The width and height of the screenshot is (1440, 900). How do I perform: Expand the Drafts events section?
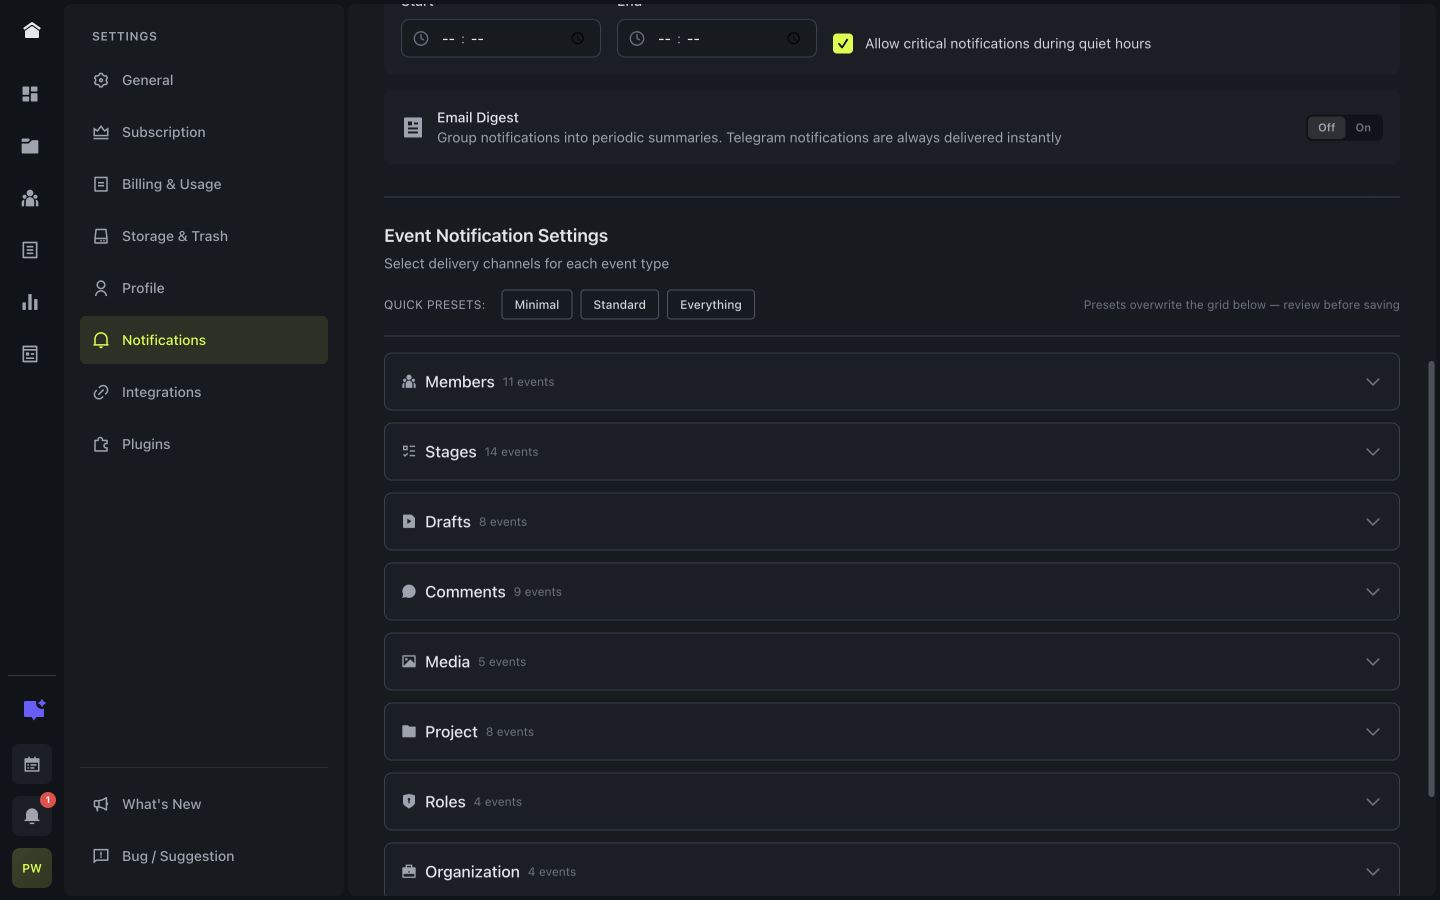click(892, 522)
